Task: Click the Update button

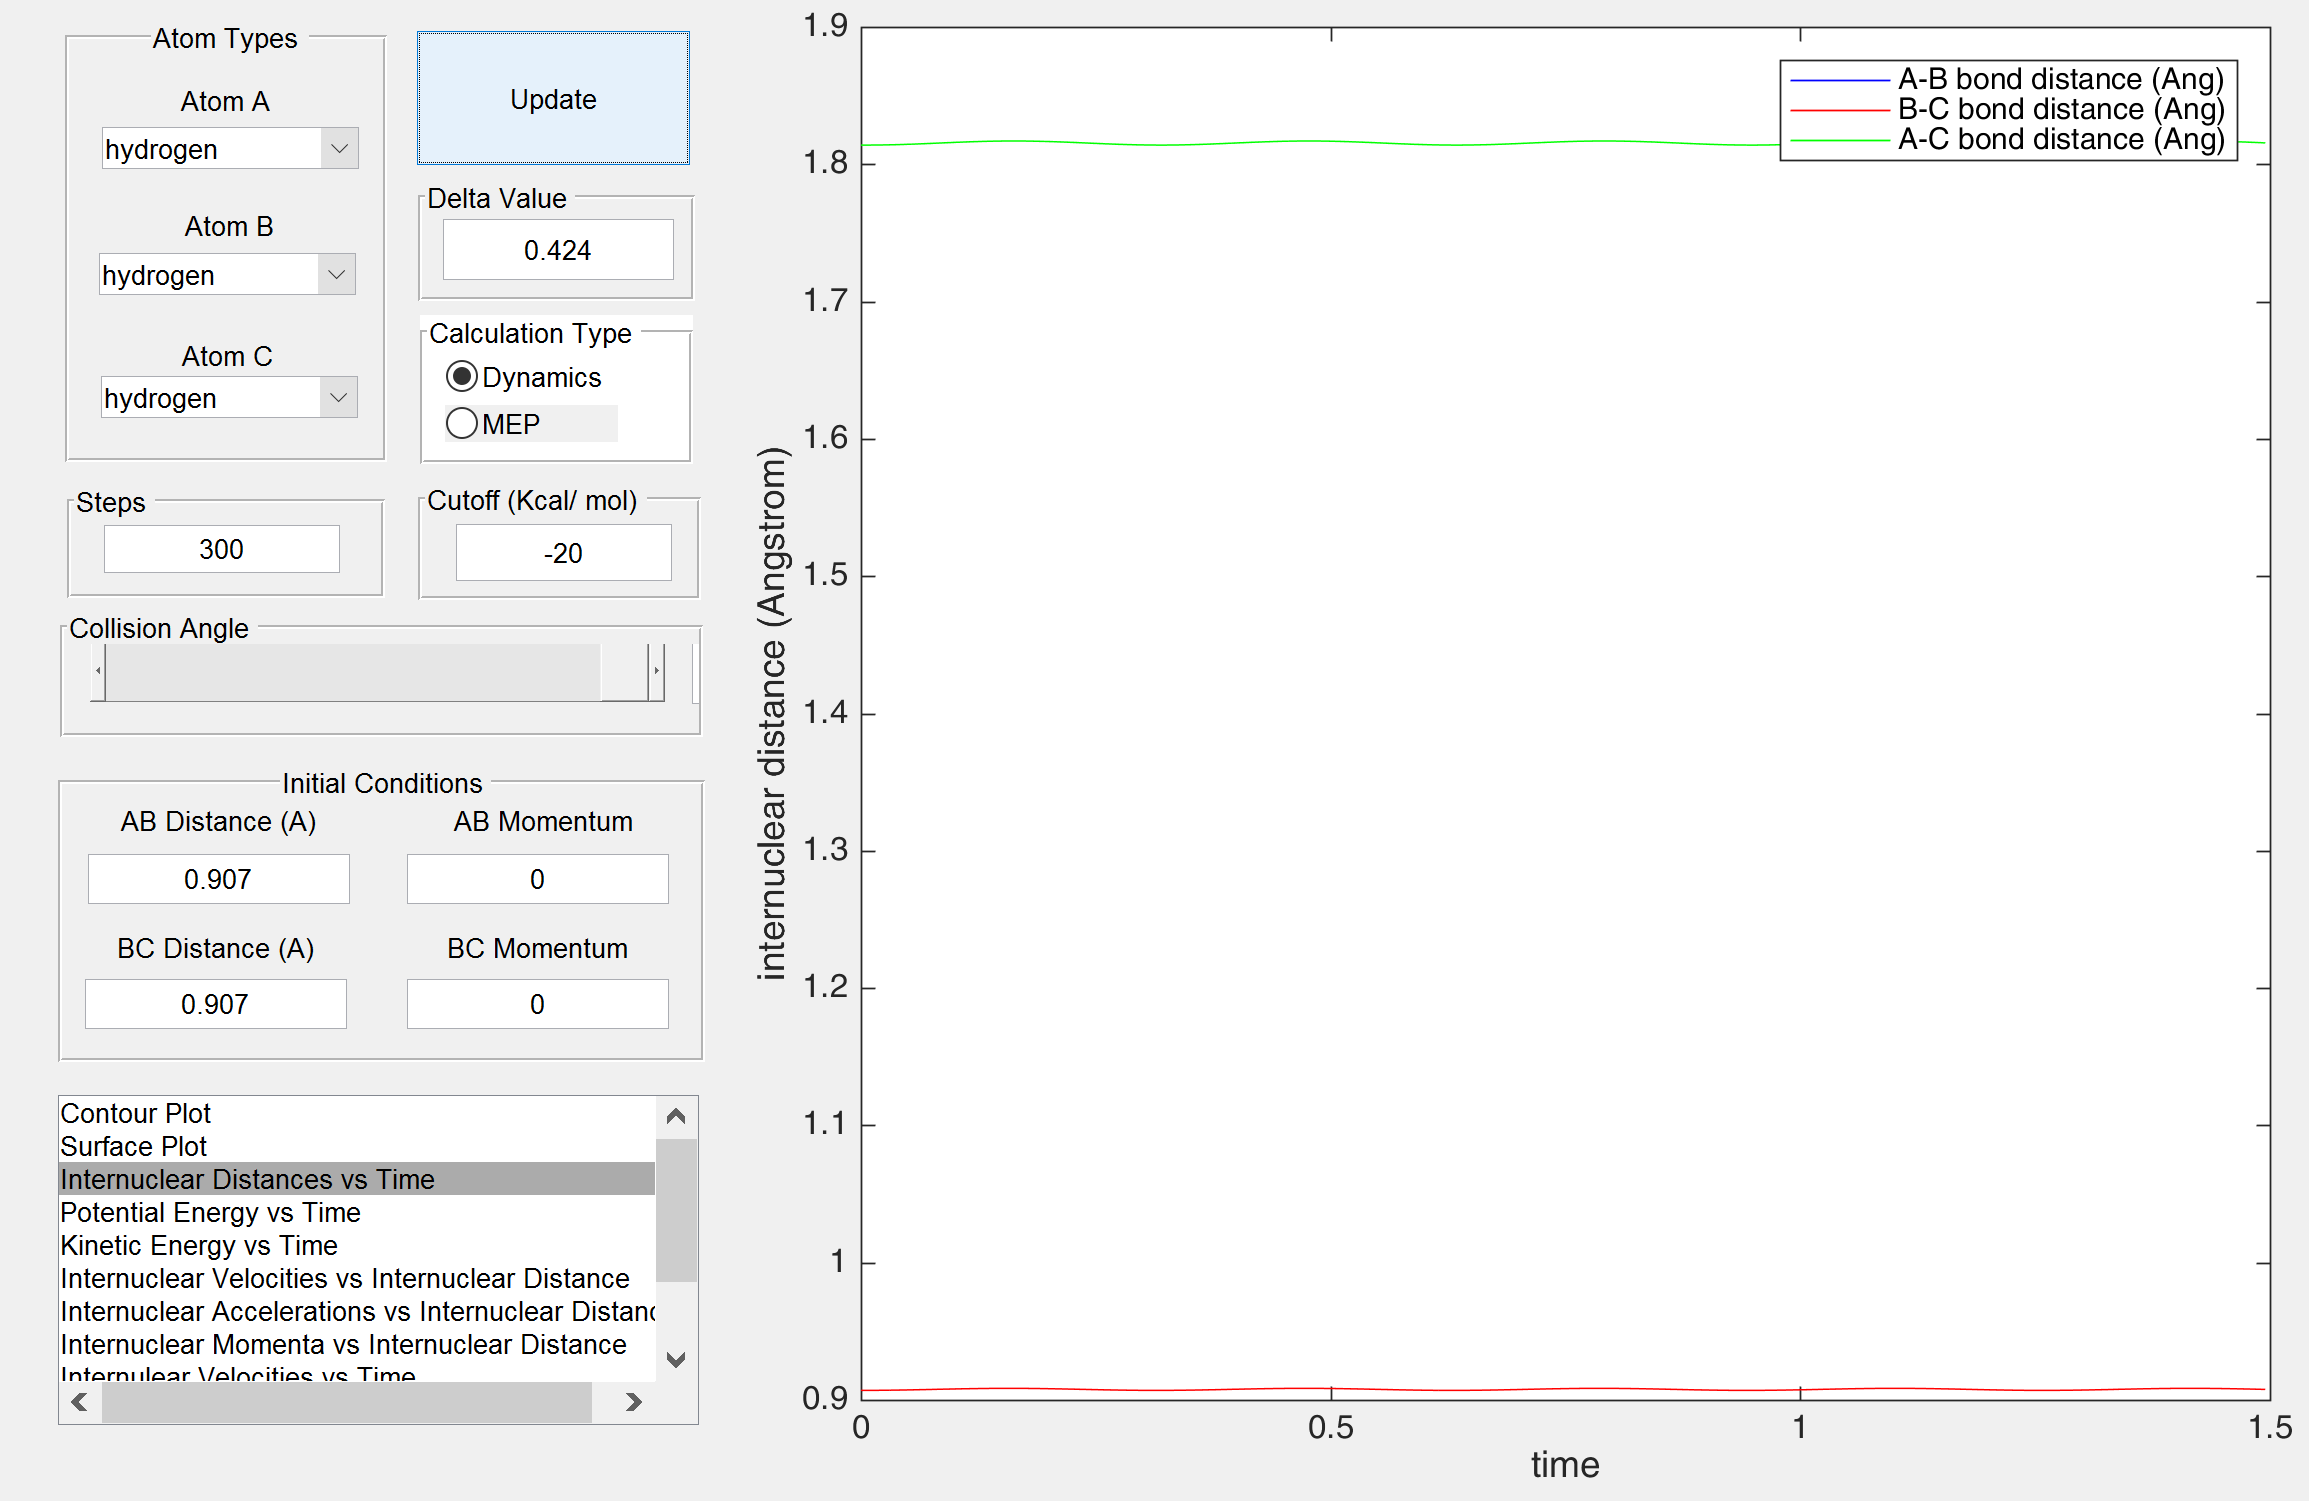Action: click(553, 98)
